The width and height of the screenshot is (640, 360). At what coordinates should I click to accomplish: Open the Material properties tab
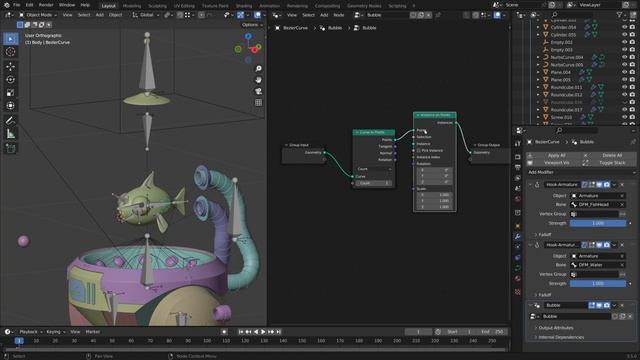(518, 279)
